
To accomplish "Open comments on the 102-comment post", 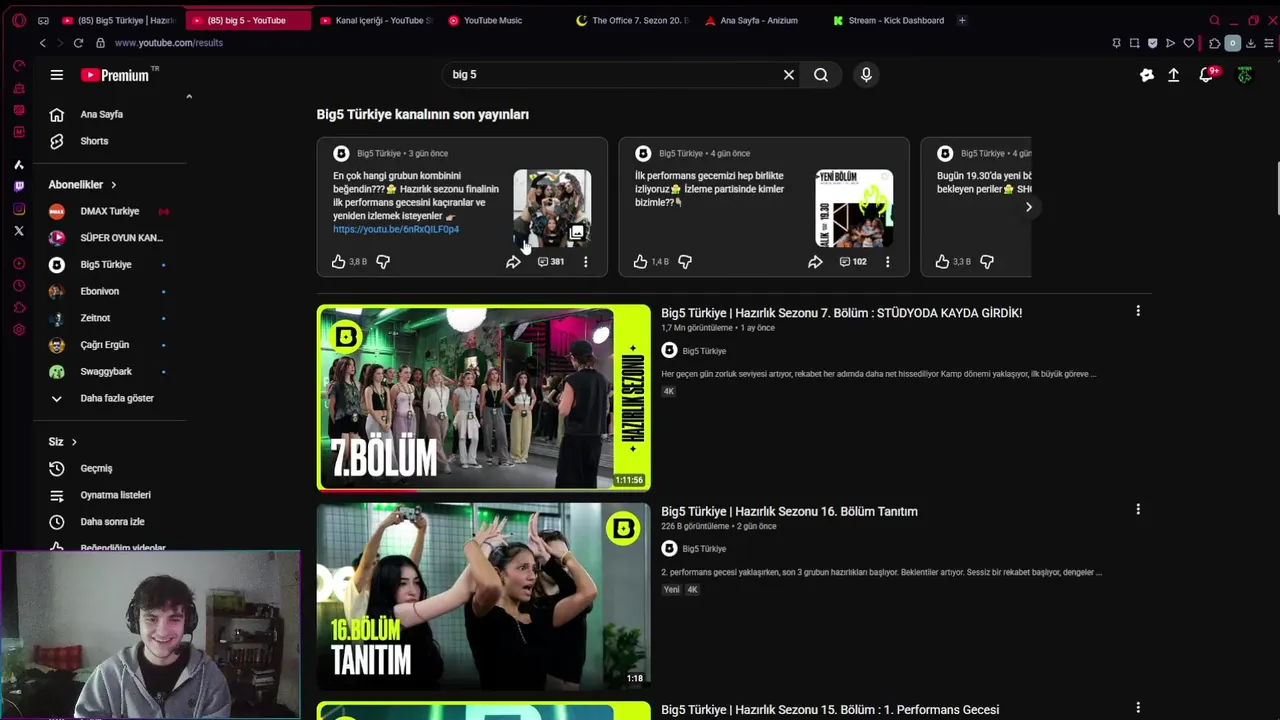I will pyautogui.click(x=853, y=262).
